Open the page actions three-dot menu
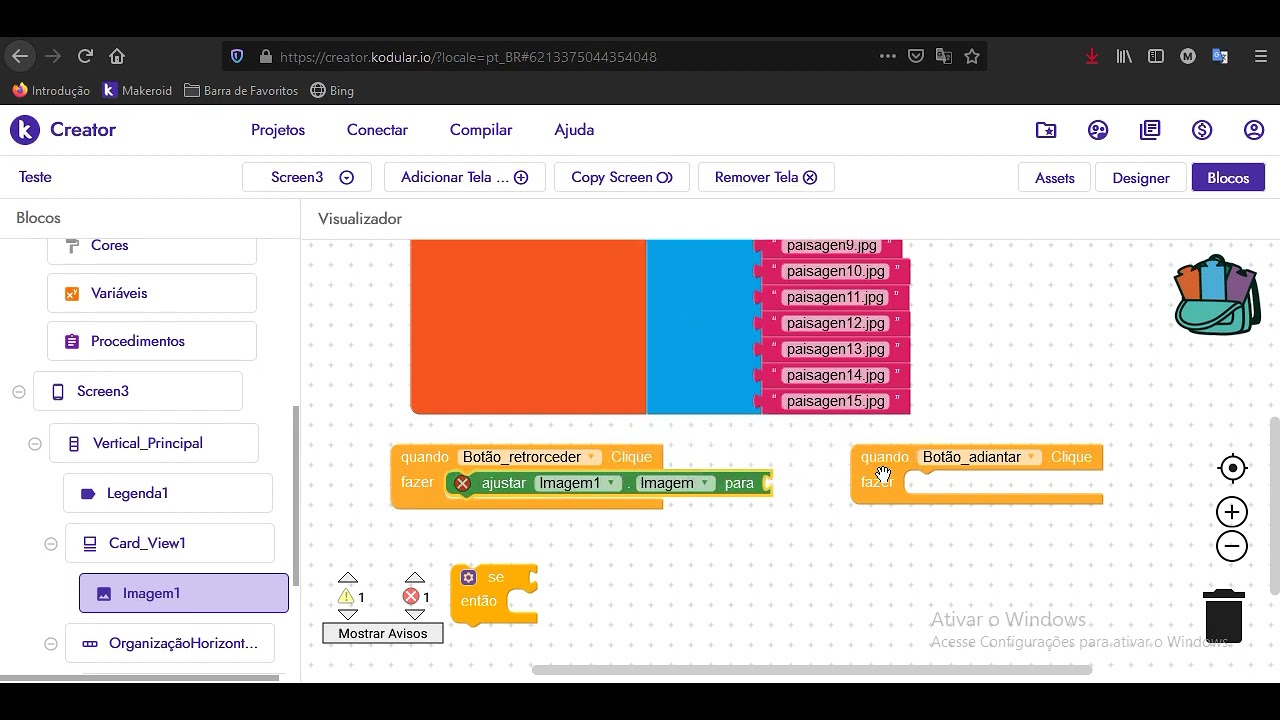Viewport: 1280px width, 720px height. click(887, 57)
